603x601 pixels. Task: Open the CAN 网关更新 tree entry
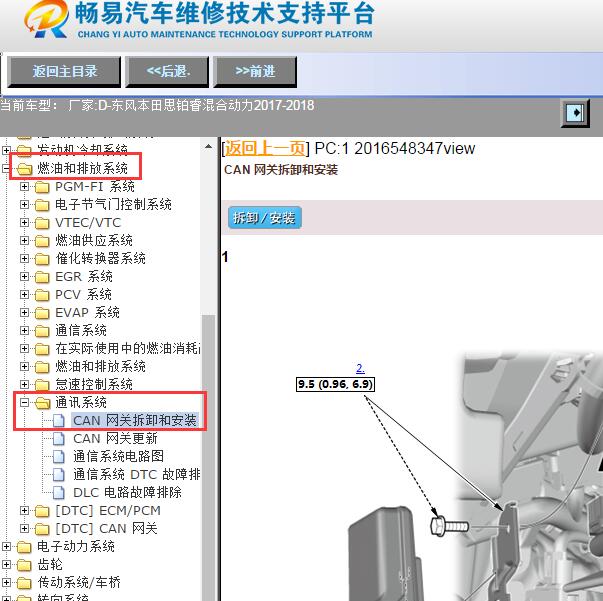pyautogui.click(x=115, y=438)
